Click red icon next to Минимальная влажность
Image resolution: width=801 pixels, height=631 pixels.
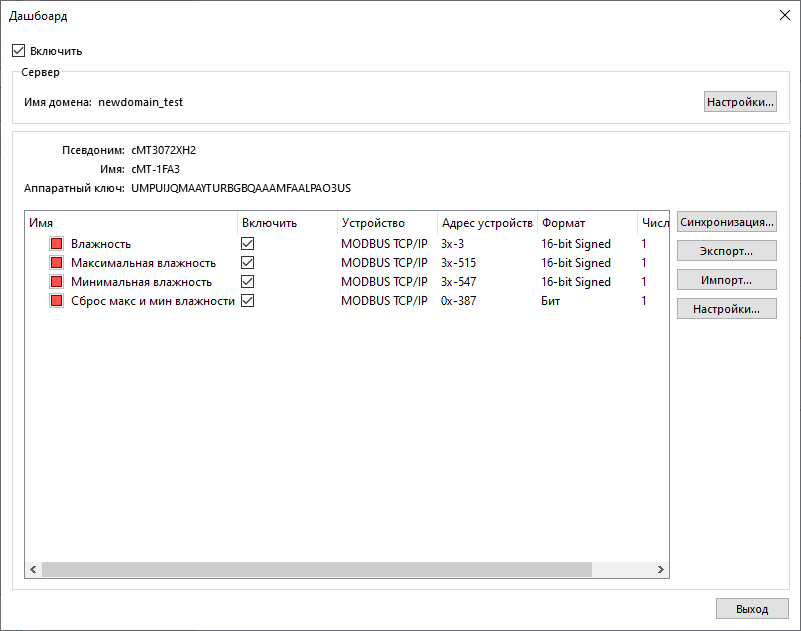tap(57, 282)
